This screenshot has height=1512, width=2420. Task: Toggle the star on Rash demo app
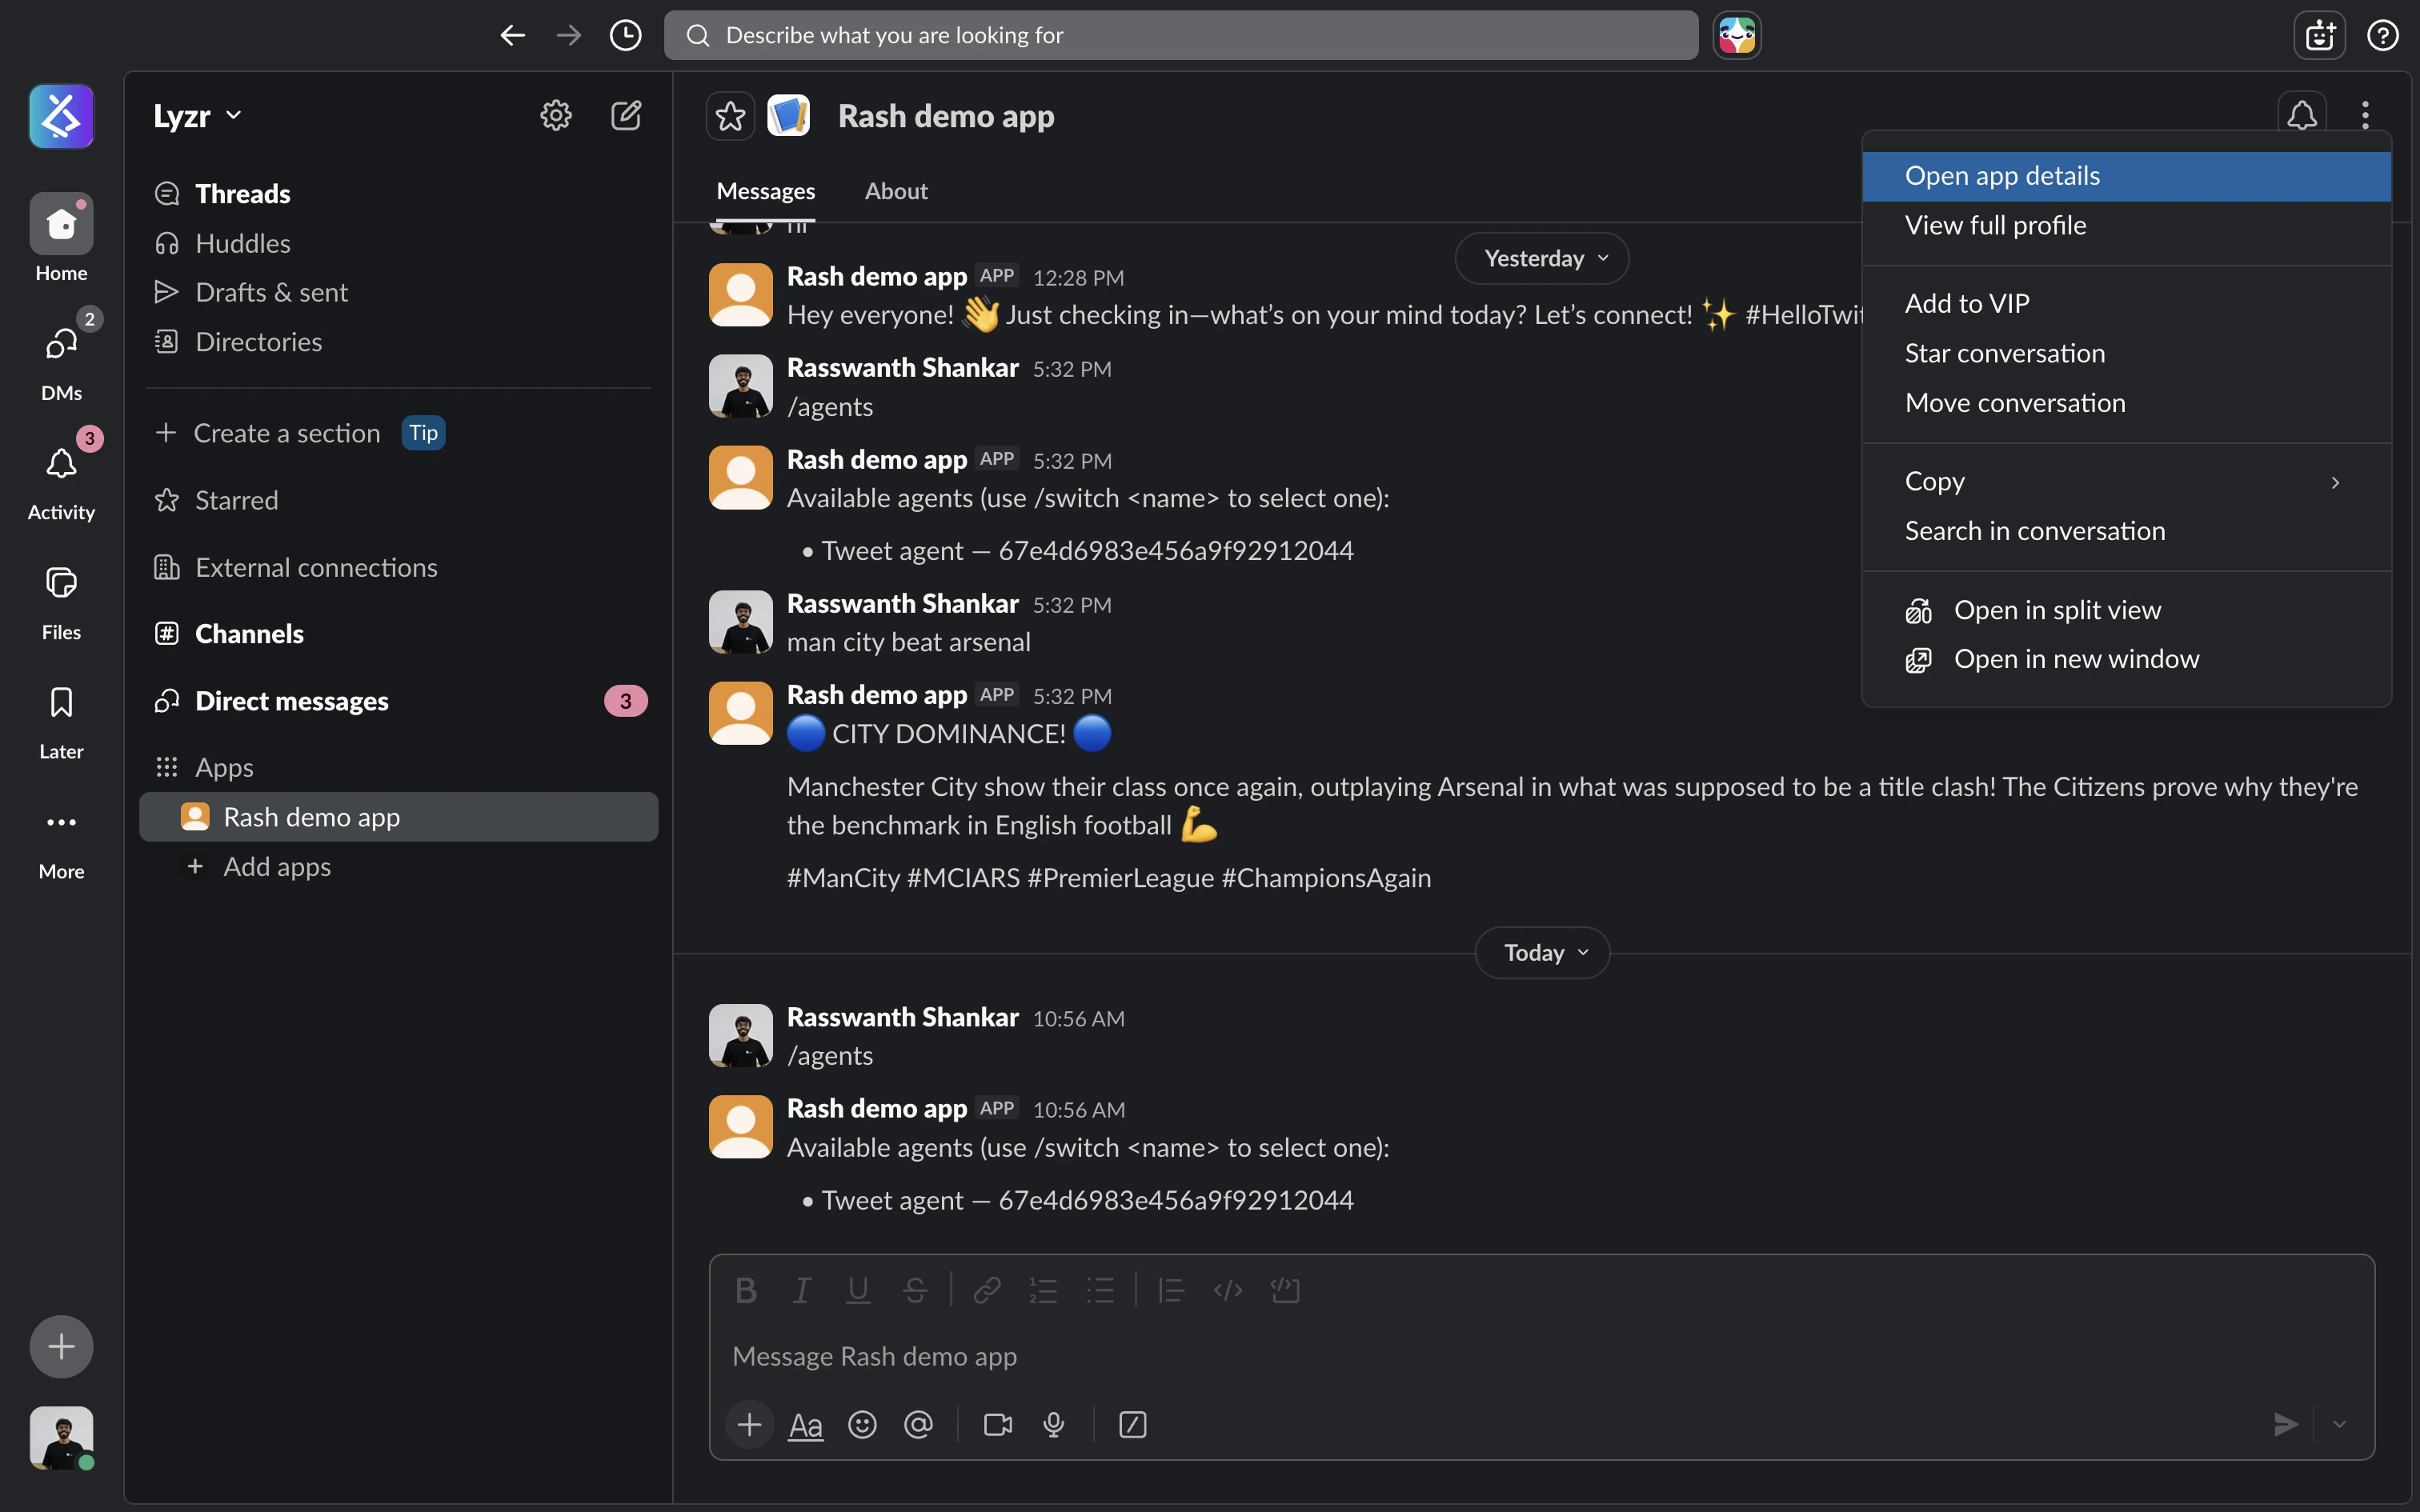(x=731, y=117)
